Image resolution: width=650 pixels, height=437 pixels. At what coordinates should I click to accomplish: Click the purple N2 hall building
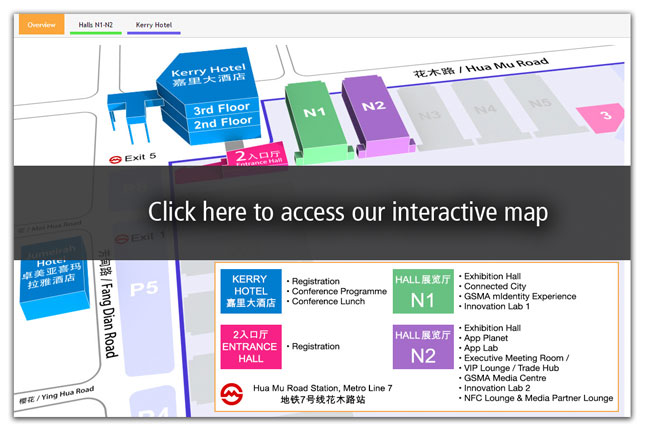[376, 116]
